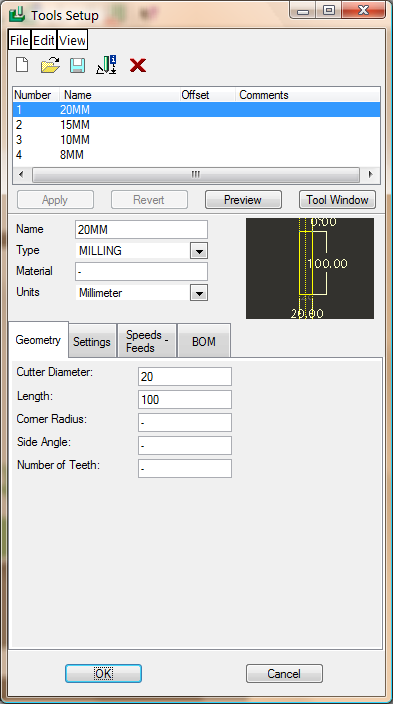393x704 pixels.
Task: Open the Units Millimeter dropdown
Action: (199, 293)
